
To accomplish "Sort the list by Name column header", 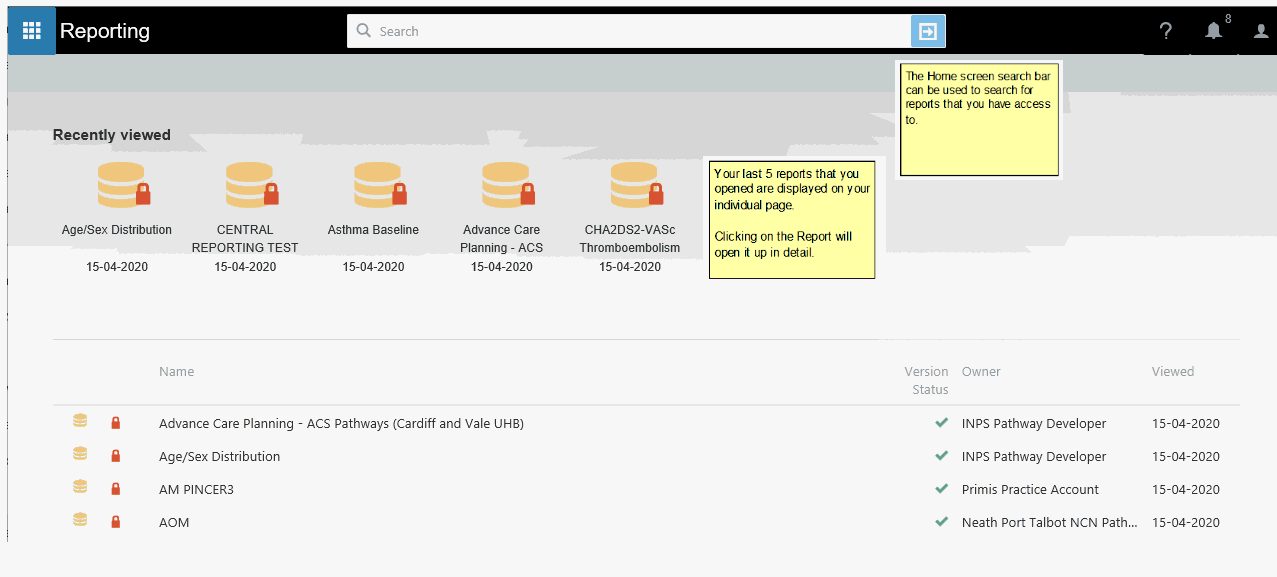I will pos(176,372).
